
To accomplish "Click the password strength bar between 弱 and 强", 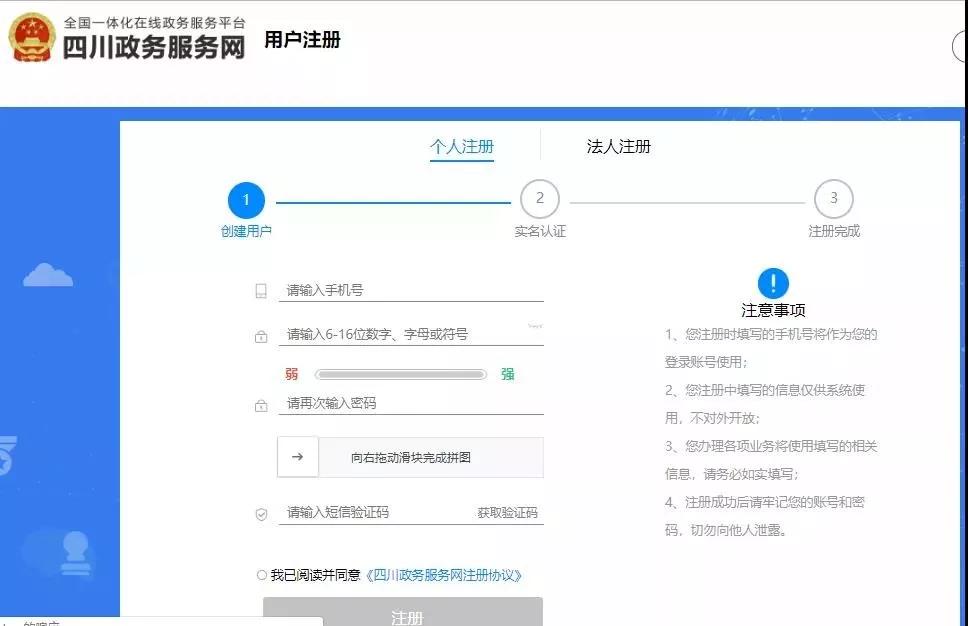I will pos(398,374).
